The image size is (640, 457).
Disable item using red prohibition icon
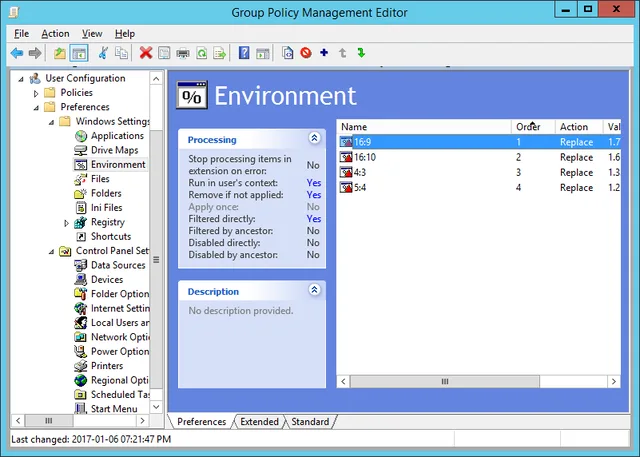pyautogui.click(x=306, y=53)
